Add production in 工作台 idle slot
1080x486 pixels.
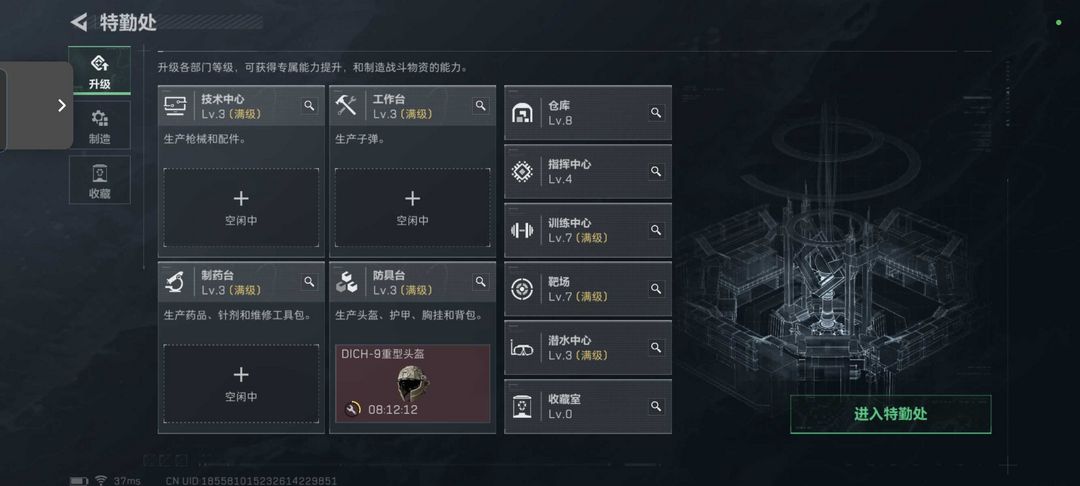click(413, 208)
